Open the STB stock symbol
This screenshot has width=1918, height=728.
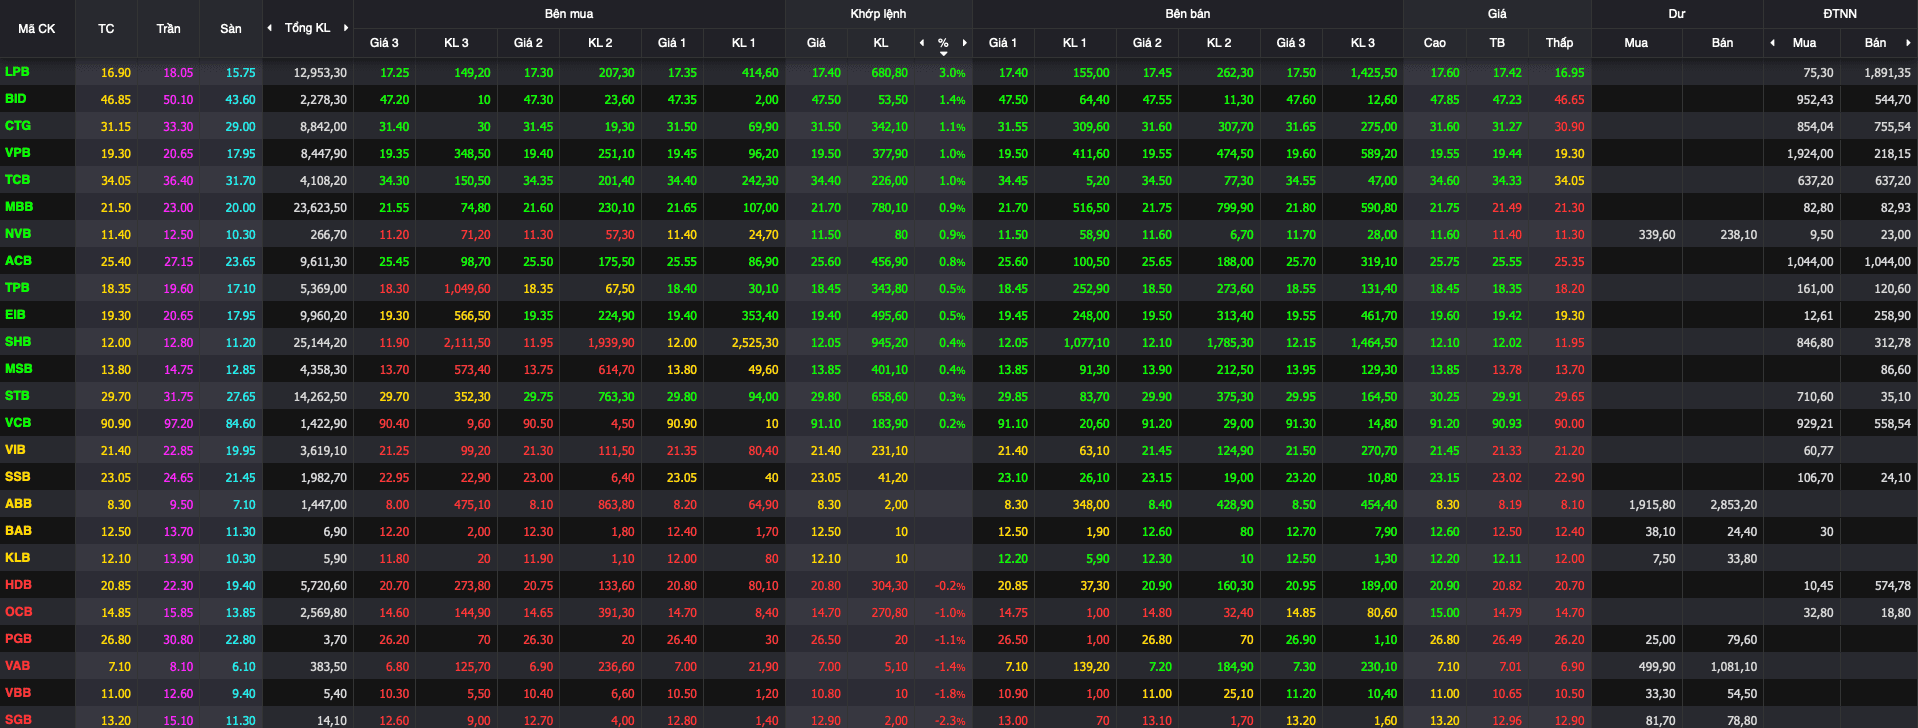click(17, 396)
